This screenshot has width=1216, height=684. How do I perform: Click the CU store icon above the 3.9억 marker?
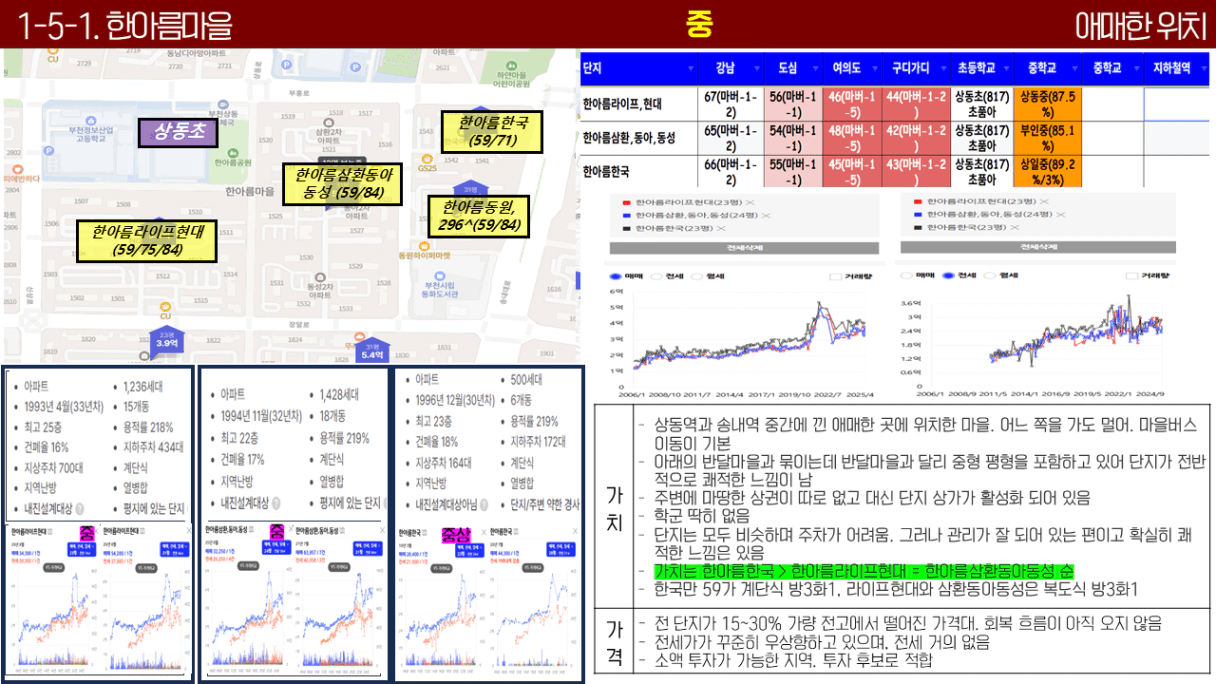[x=166, y=306]
